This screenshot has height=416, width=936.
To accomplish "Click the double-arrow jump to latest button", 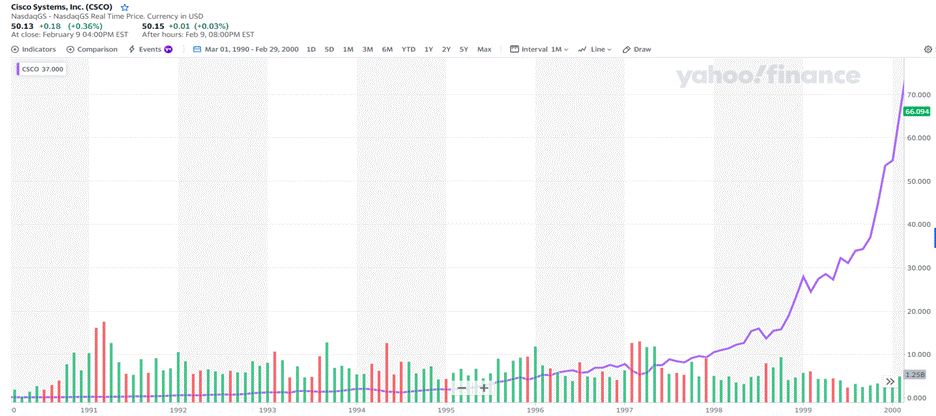I will click(890, 381).
